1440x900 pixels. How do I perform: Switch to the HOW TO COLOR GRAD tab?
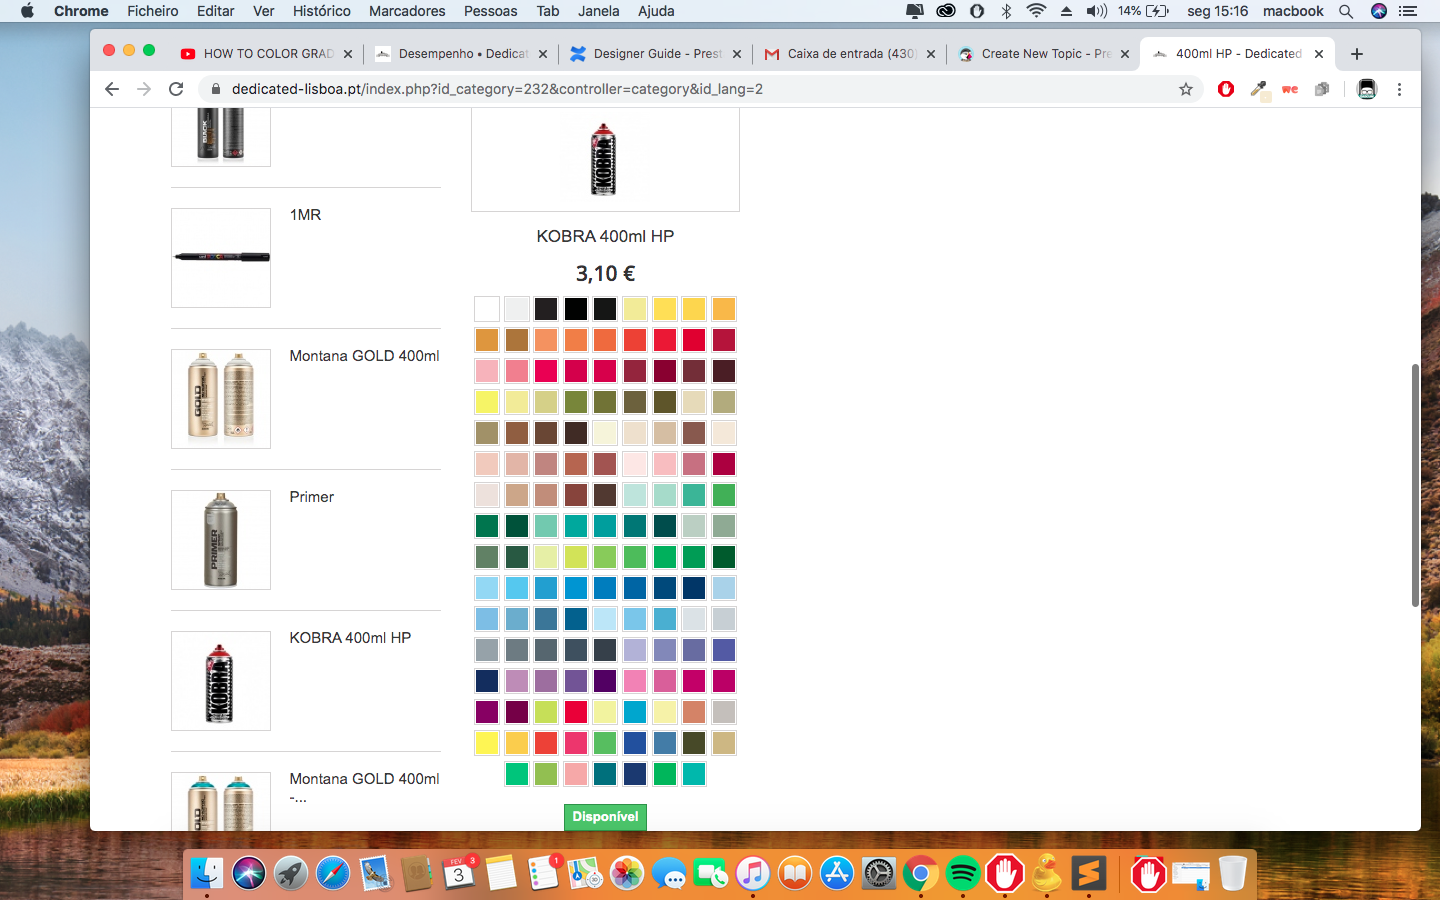point(267,54)
